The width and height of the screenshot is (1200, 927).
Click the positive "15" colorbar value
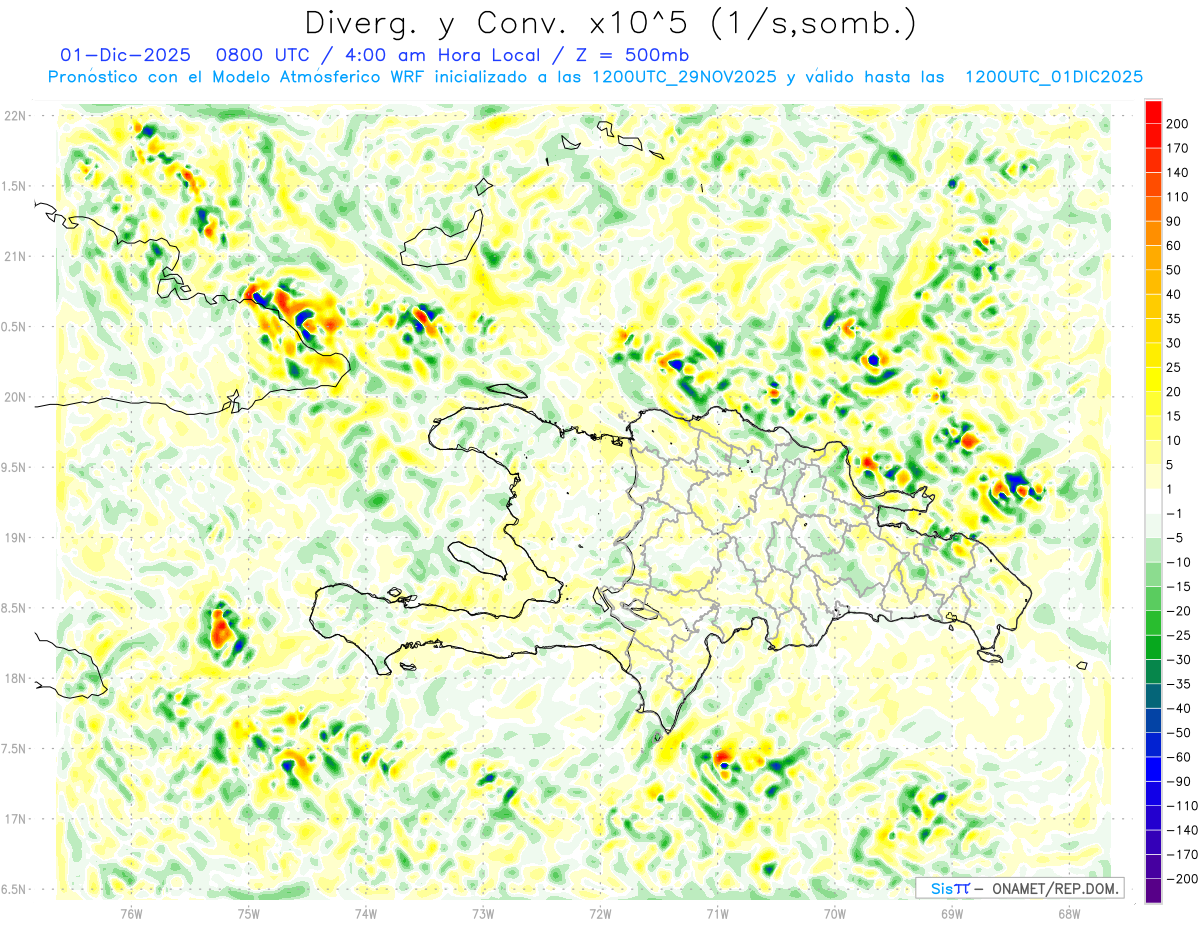(x=1174, y=416)
